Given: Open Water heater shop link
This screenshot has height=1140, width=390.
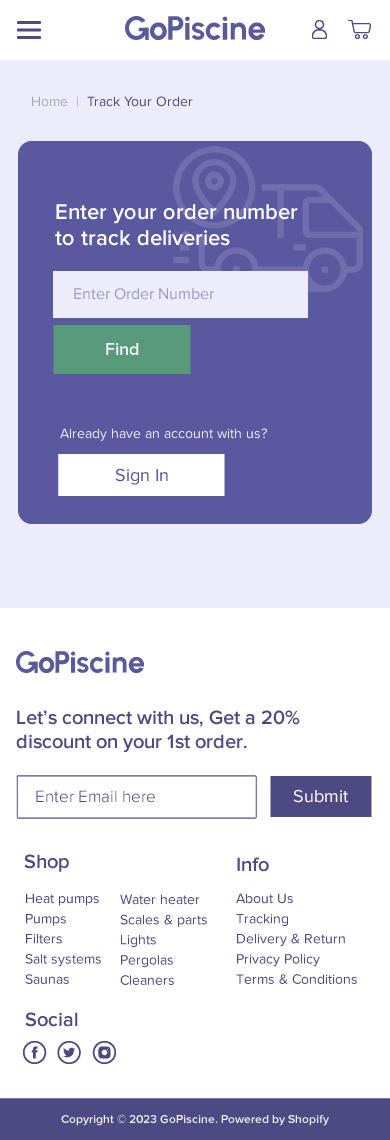Looking at the screenshot, I should [159, 900].
